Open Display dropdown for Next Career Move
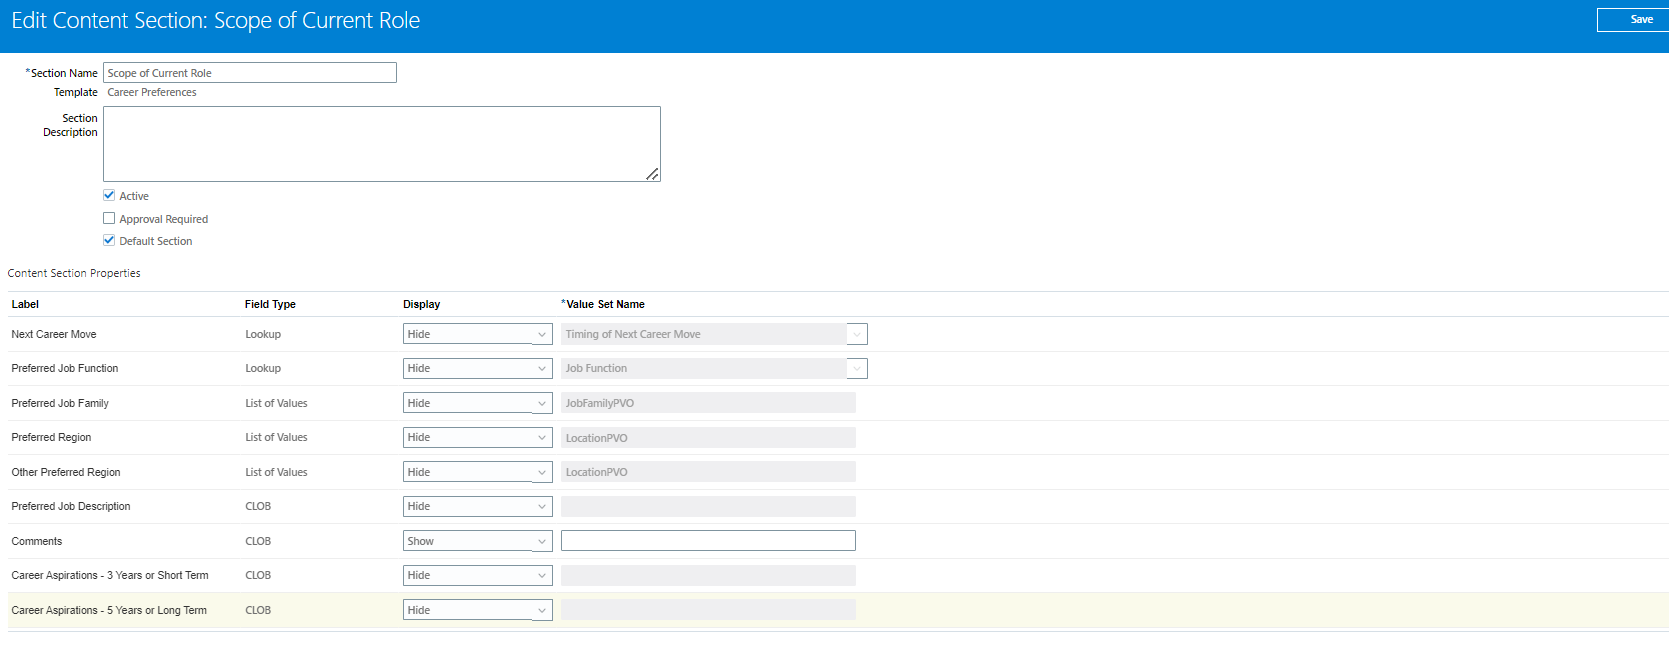The height and width of the screenshot is (646, 1669). coord(478,334)
